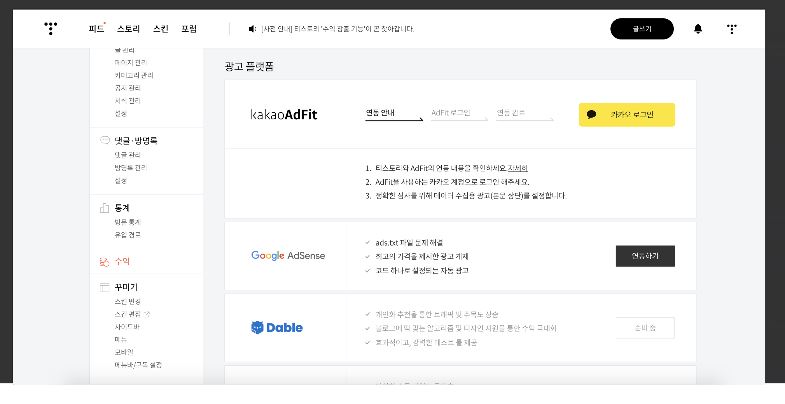
Task: Click the kakaoAdFit logo
Action: tap(284, 115)
